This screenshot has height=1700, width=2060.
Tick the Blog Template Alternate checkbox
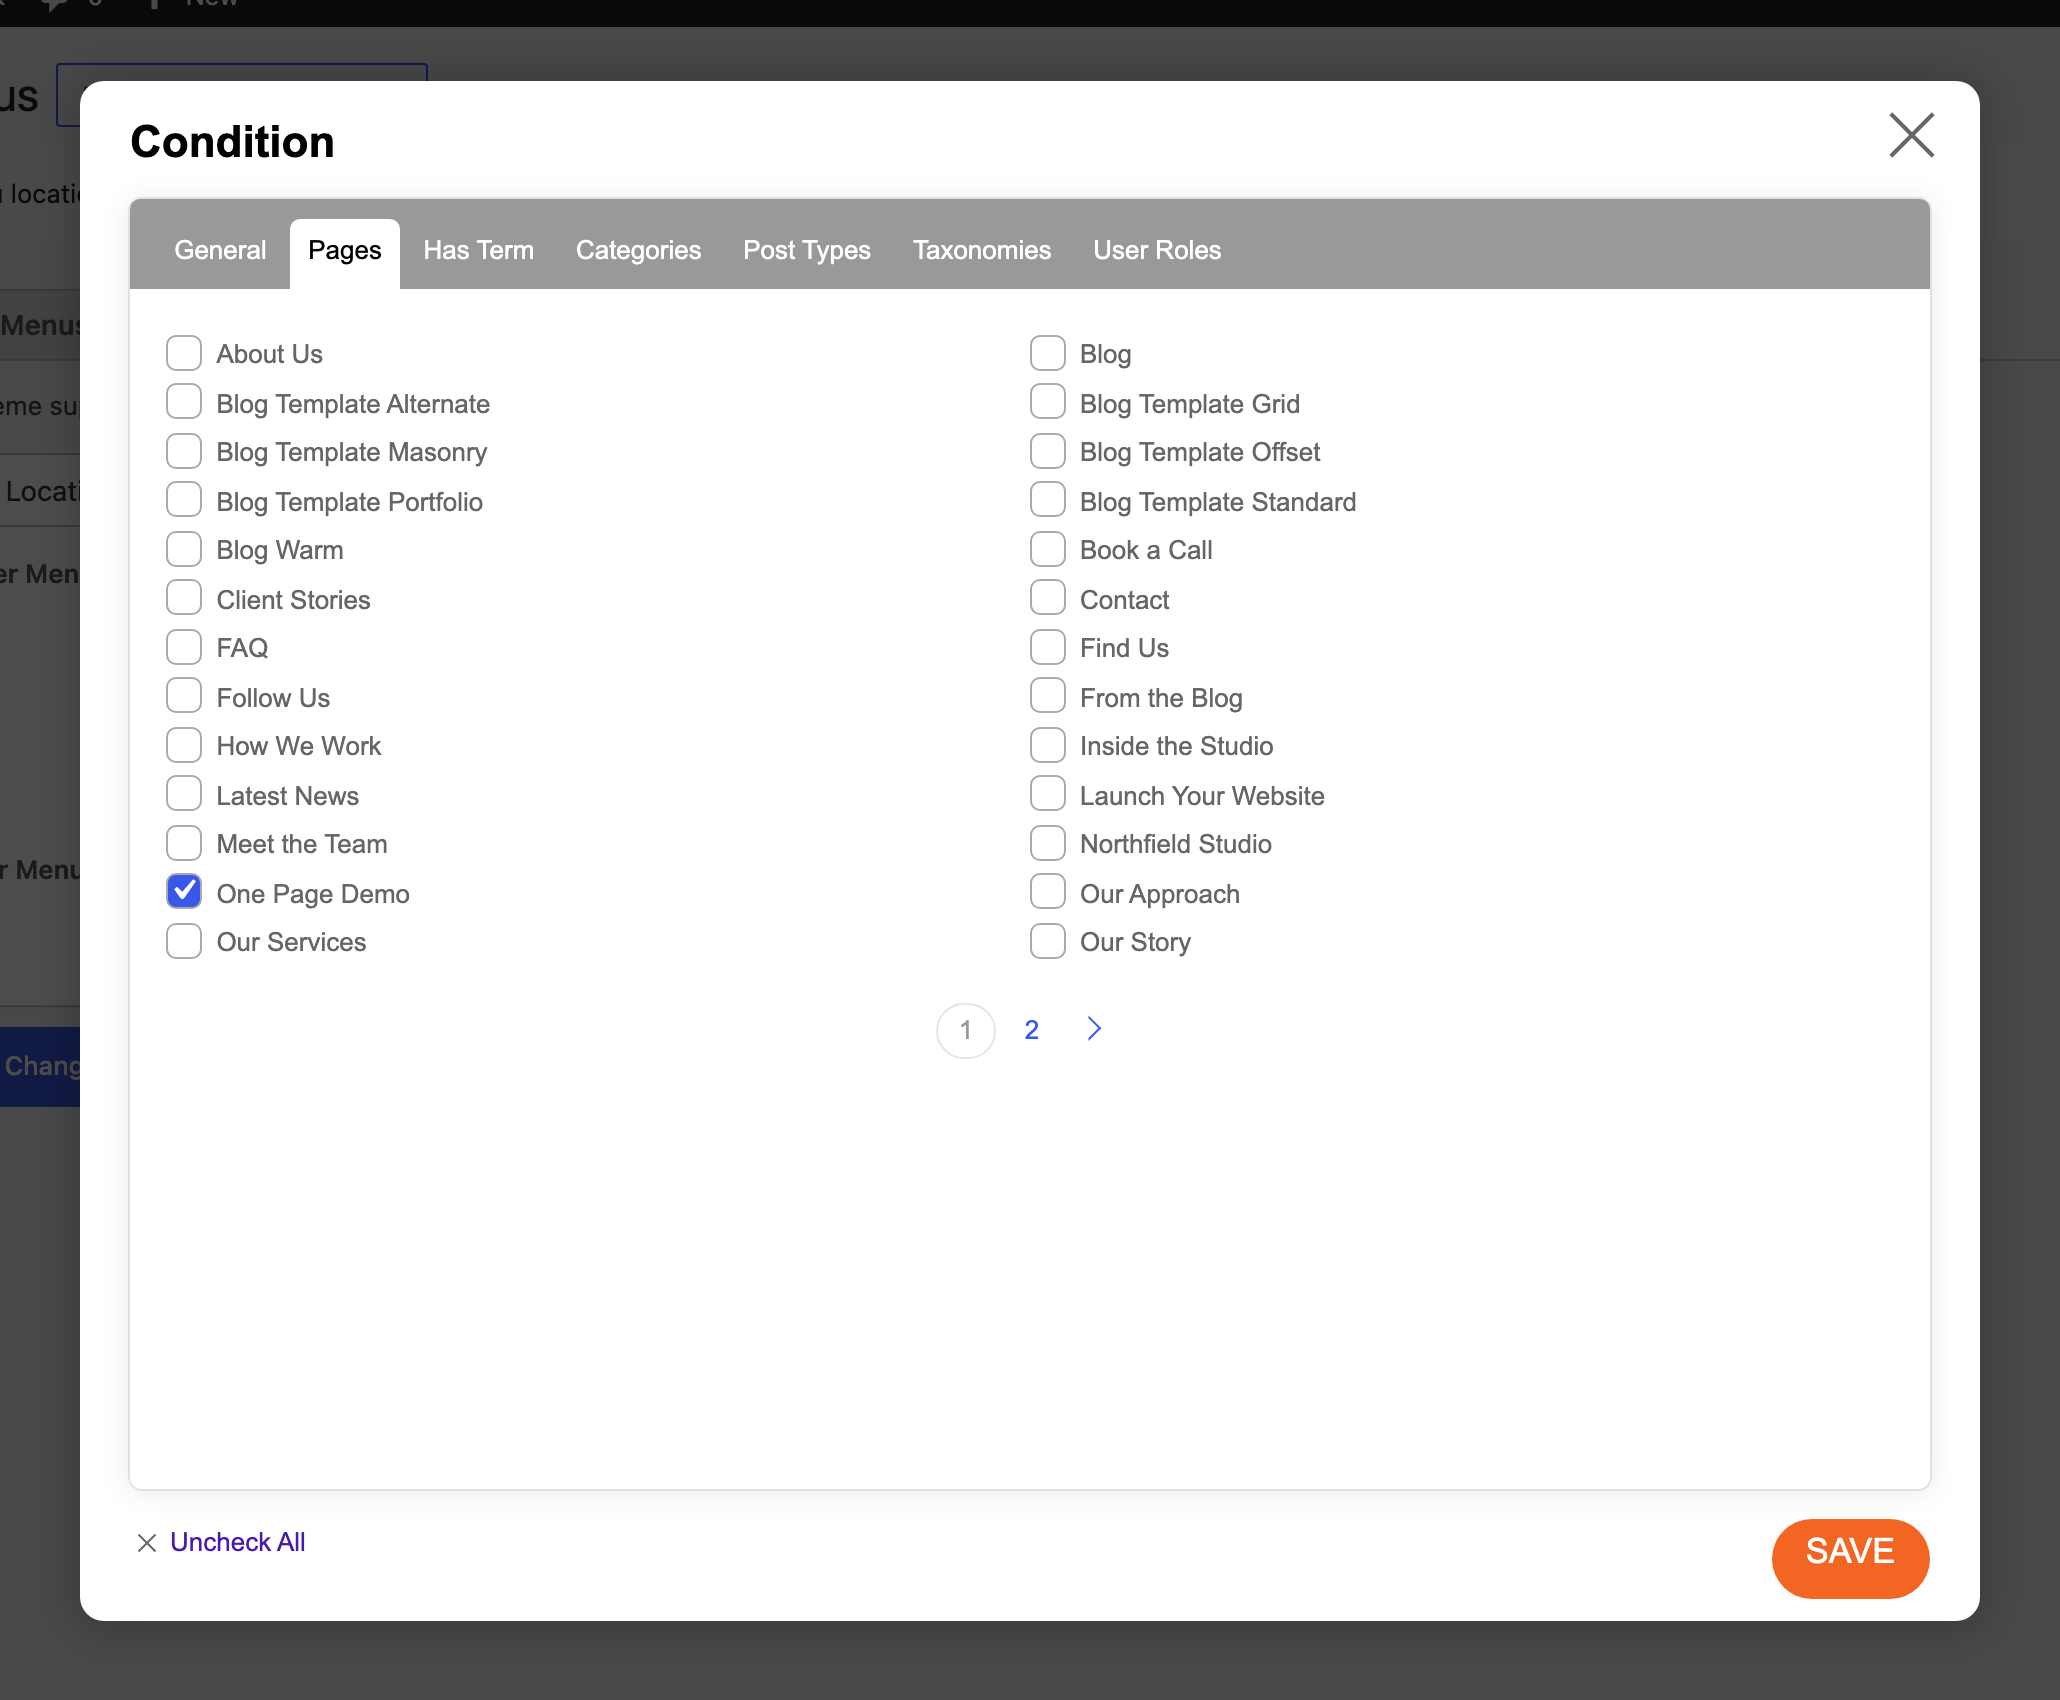tap(184, 402)
